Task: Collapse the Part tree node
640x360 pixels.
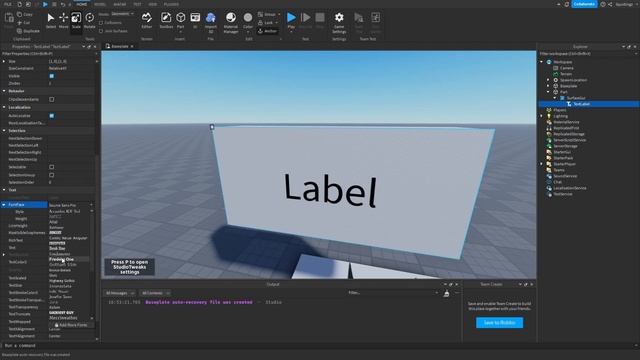Action: pyautogui.click(x=549, y=92)
